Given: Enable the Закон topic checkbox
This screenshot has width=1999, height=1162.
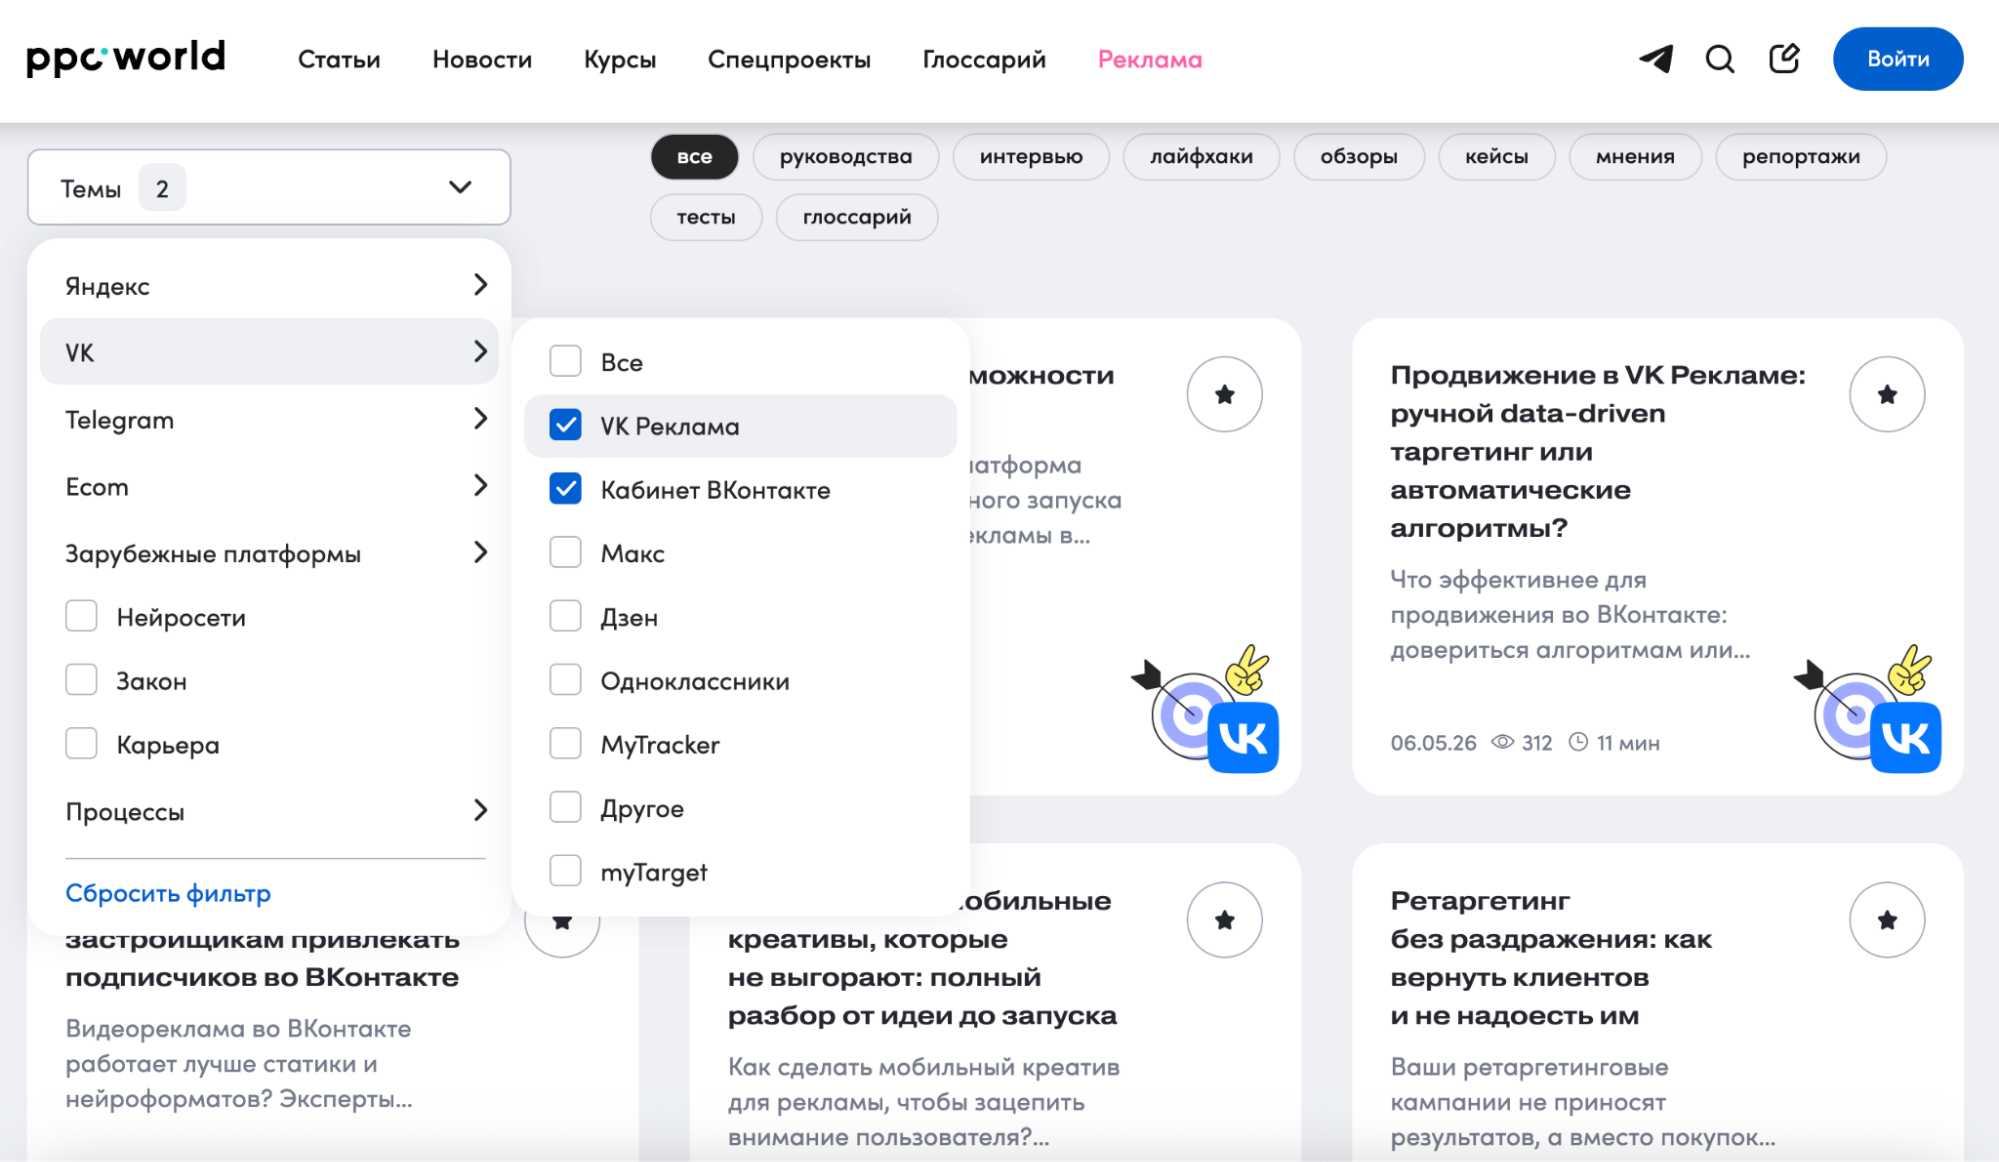Looking at the screenshot, I should (x=81, y=680).
